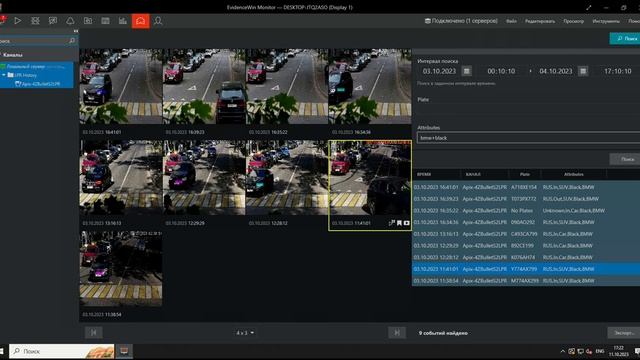Open the live playback mode icon
This screenshot has height=360, width=640.
point(18,20)
